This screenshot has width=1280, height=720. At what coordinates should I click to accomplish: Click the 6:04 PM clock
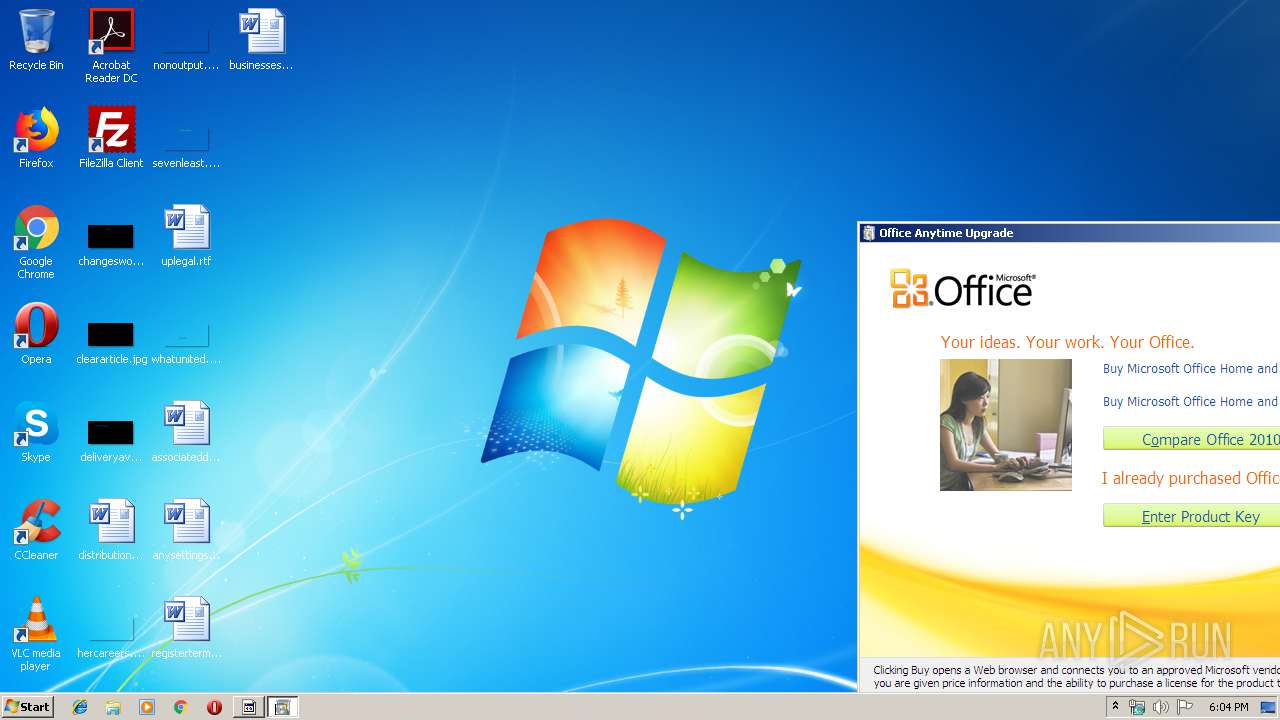click(1228, 707)
